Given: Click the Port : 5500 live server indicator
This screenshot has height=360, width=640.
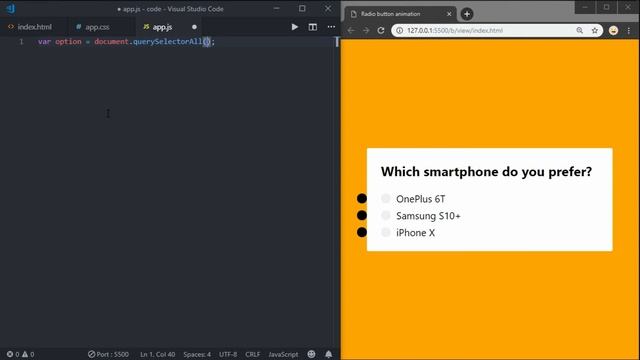Looking at the screenshot, I should tap(108, 354).
